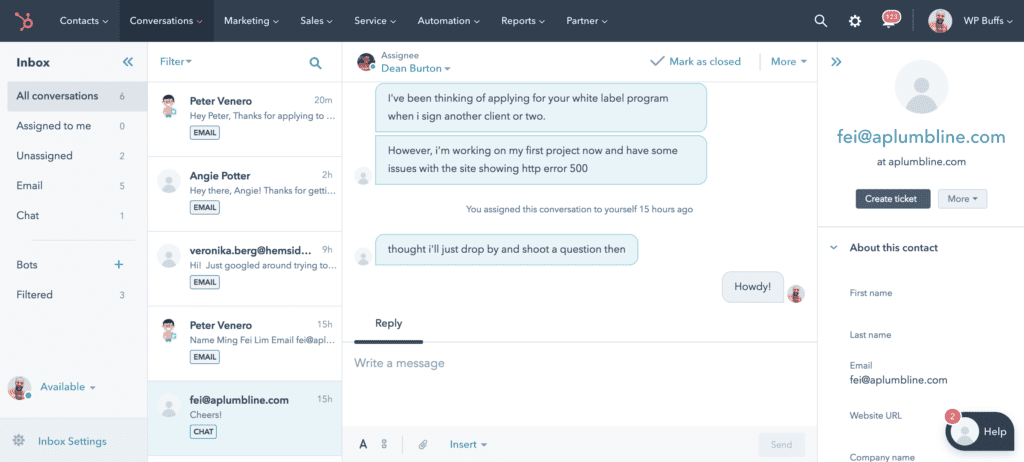Open text formatting options in reply editor

click(x=363, y=444)
